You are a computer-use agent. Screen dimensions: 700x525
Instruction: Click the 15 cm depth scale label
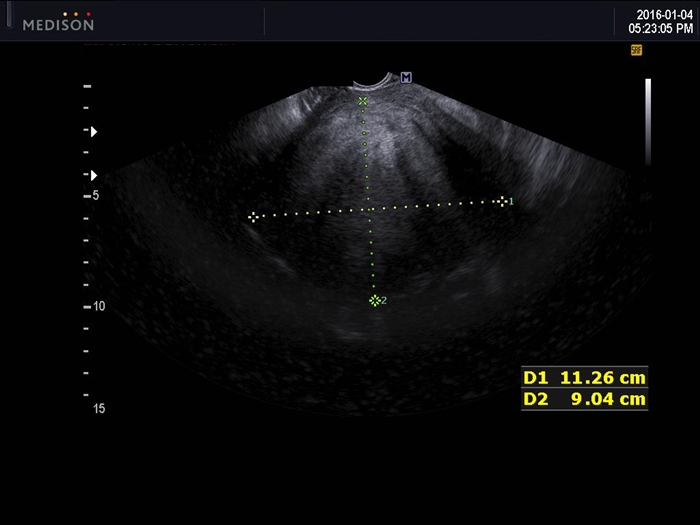pos(99,408)
